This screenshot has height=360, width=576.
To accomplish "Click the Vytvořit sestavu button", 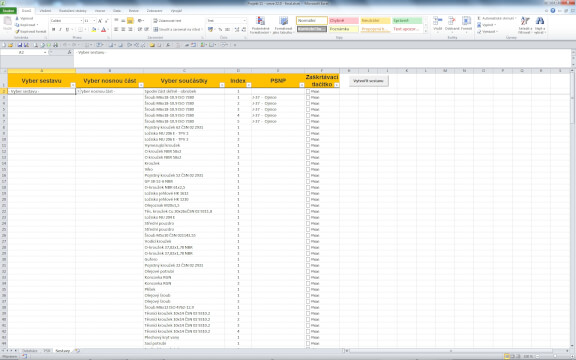I will [368, 81].
